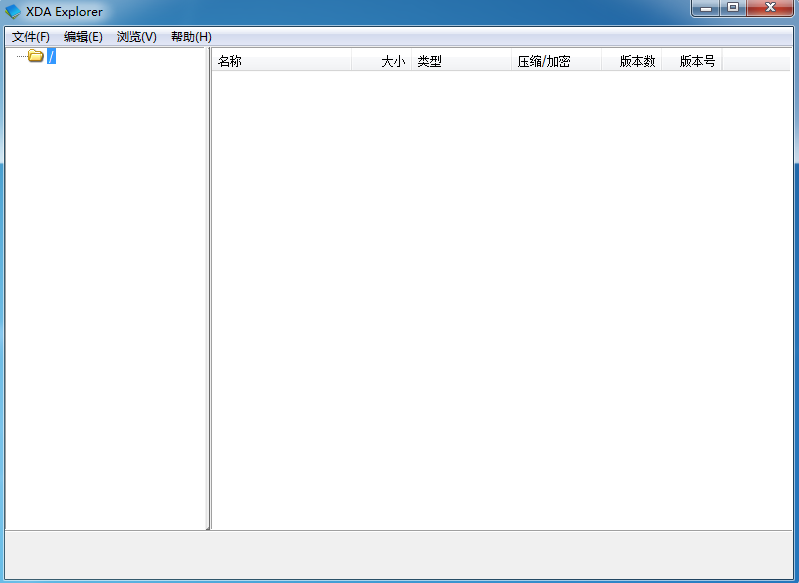Select the root folder icon in tree
The height and width of the screenshot is (583, 799).
point(36,56)
